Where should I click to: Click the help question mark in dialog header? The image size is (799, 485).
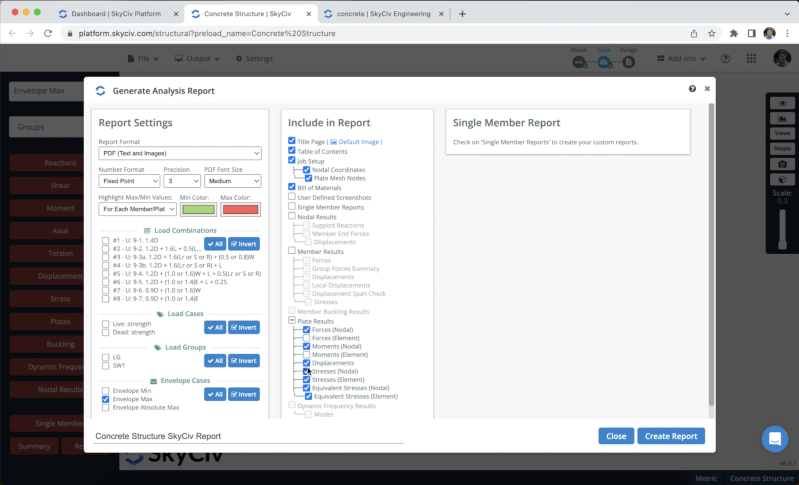pyautogui.click(x=692, y=89)
